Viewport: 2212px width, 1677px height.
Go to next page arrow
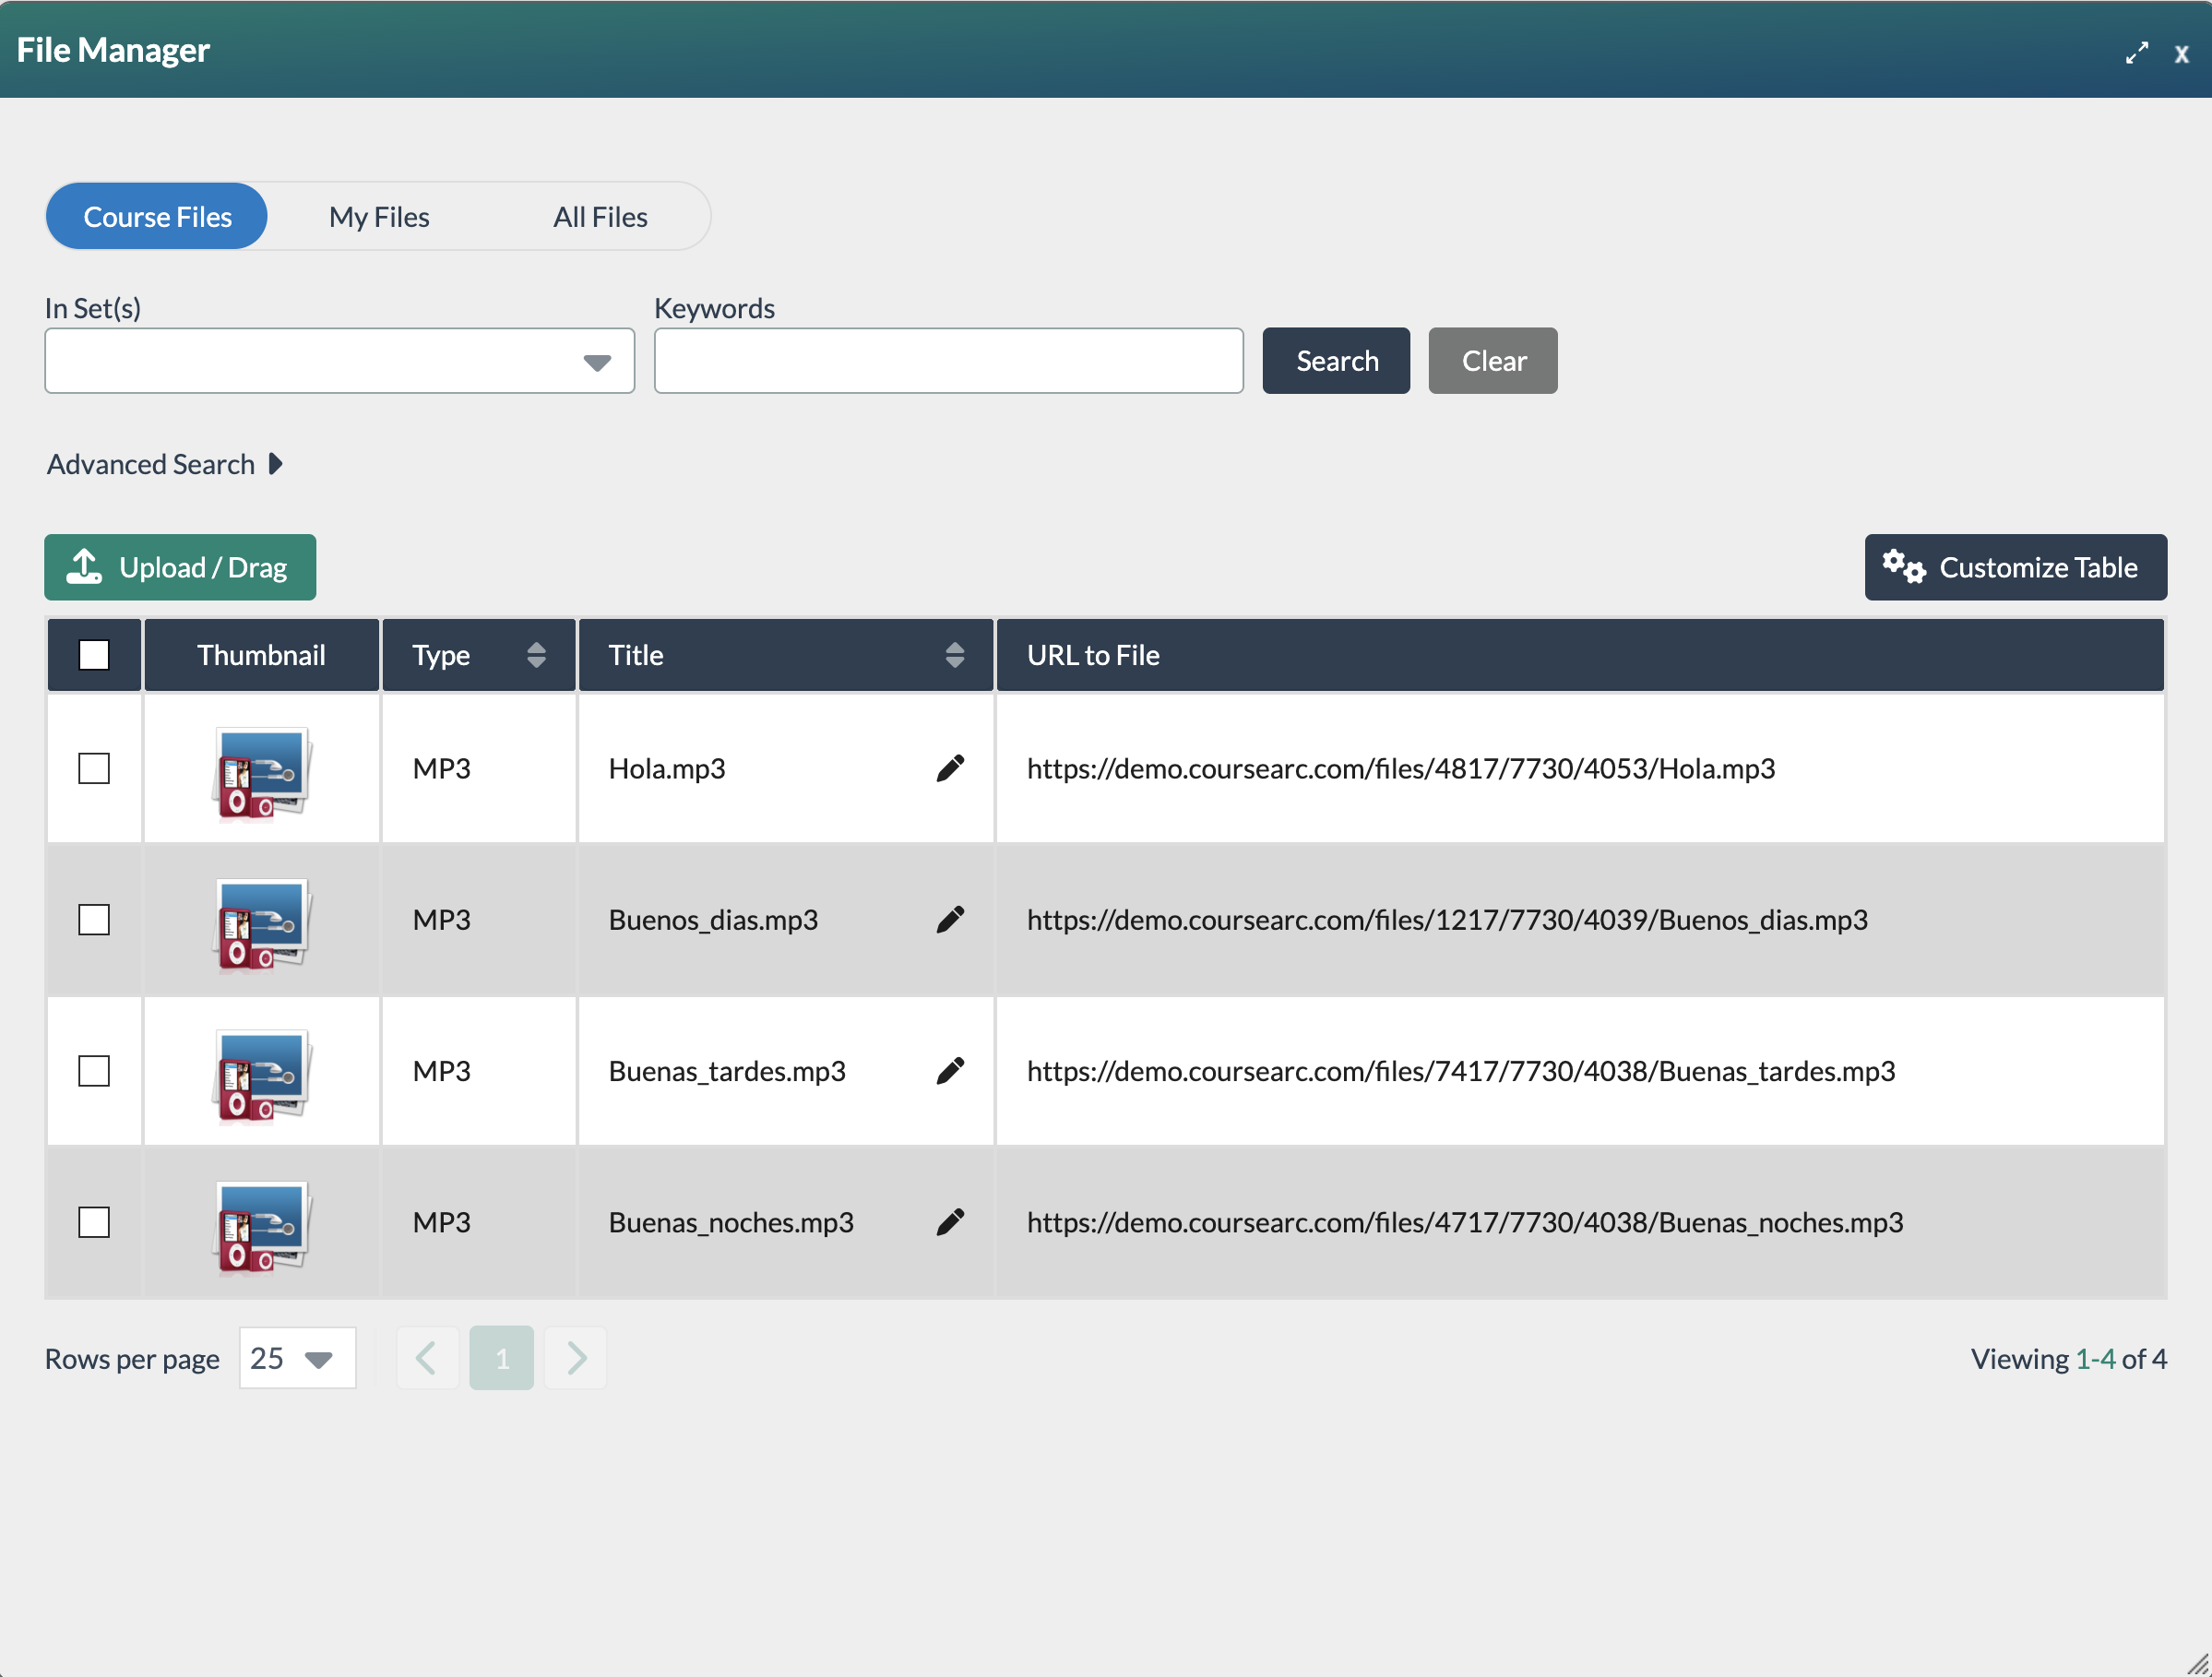pyautogui.click(x=576, y=1358)
